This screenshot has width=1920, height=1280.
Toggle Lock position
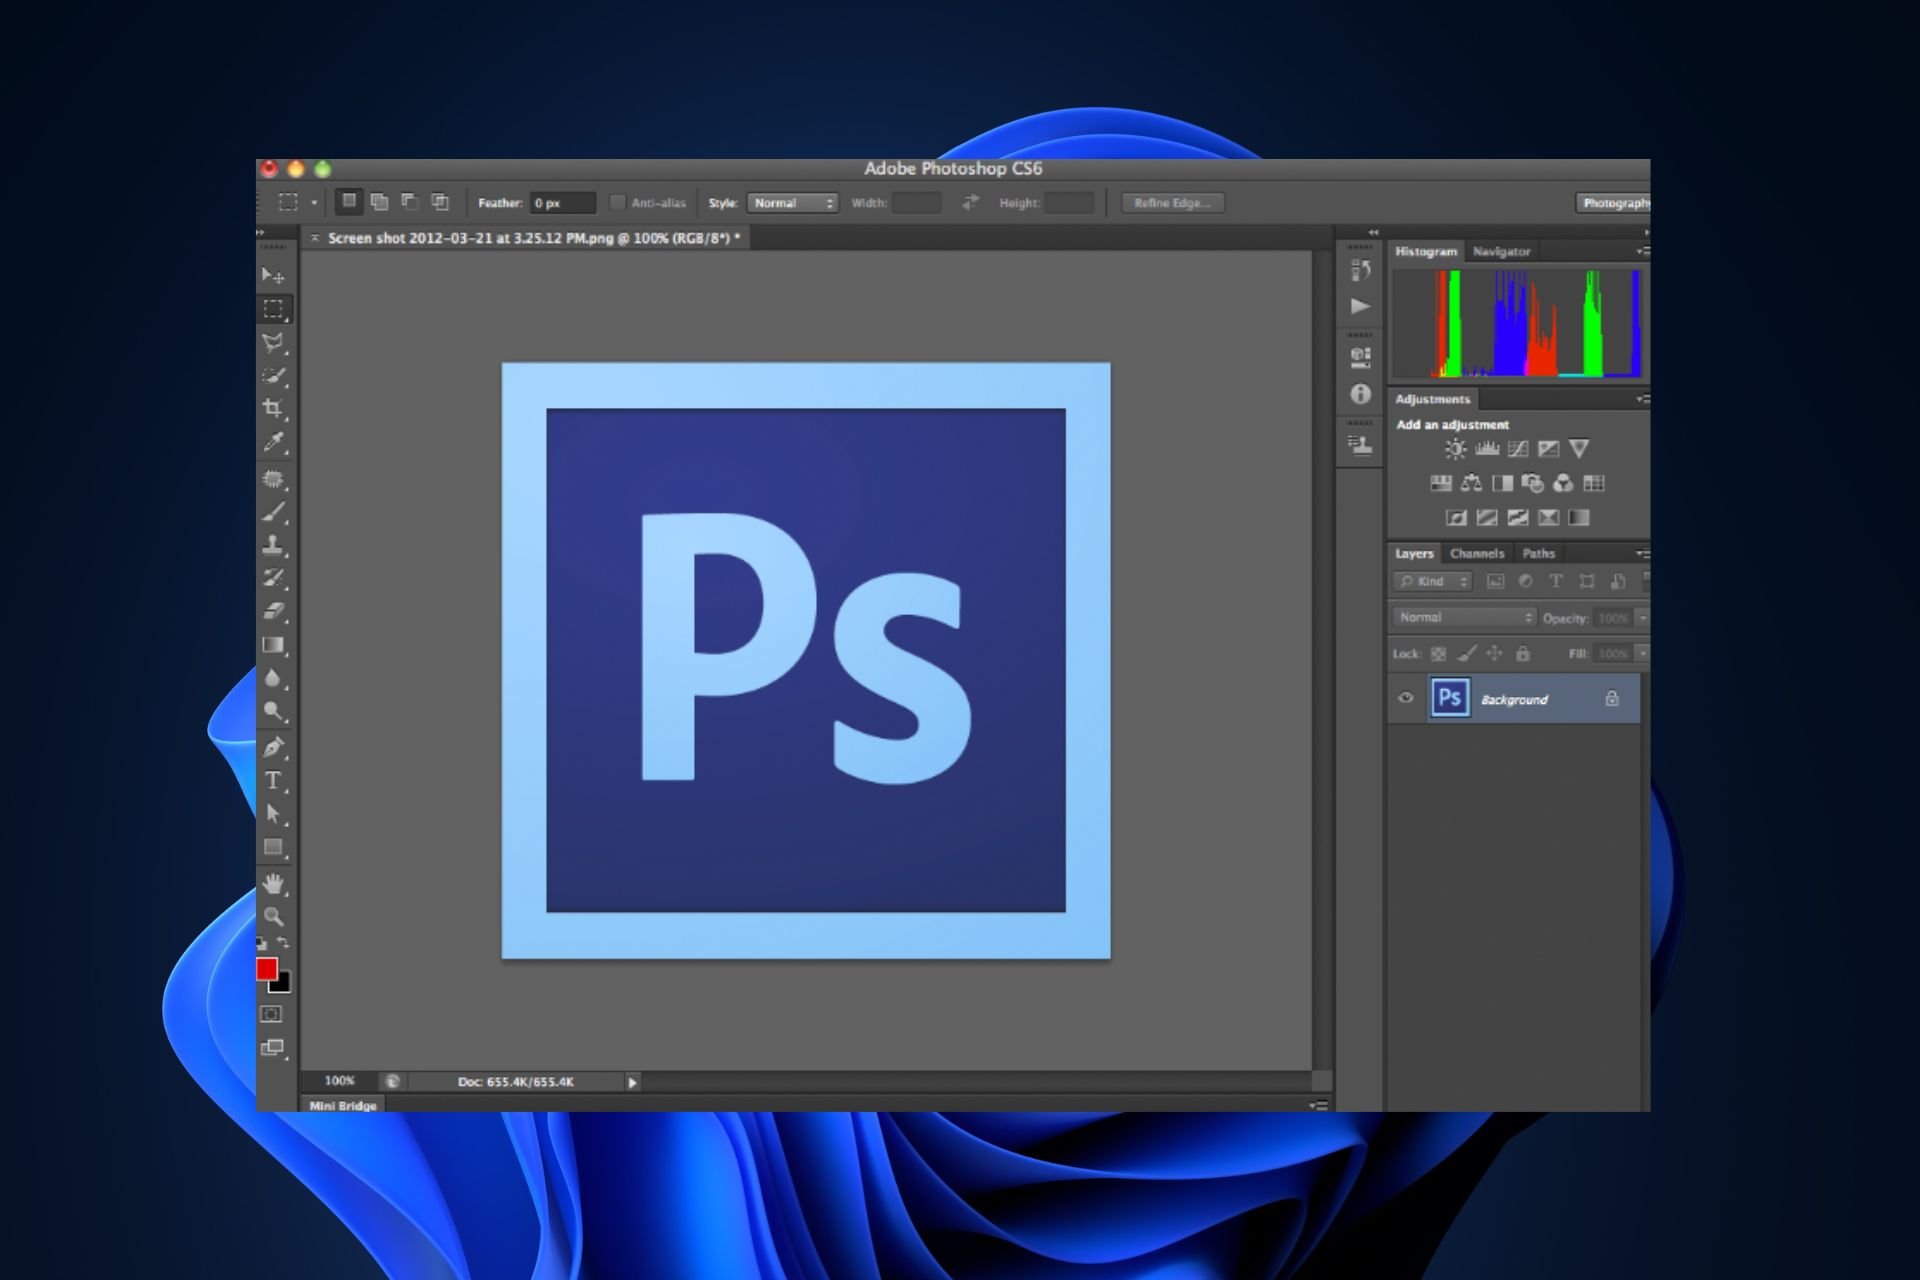[1494, 654]
